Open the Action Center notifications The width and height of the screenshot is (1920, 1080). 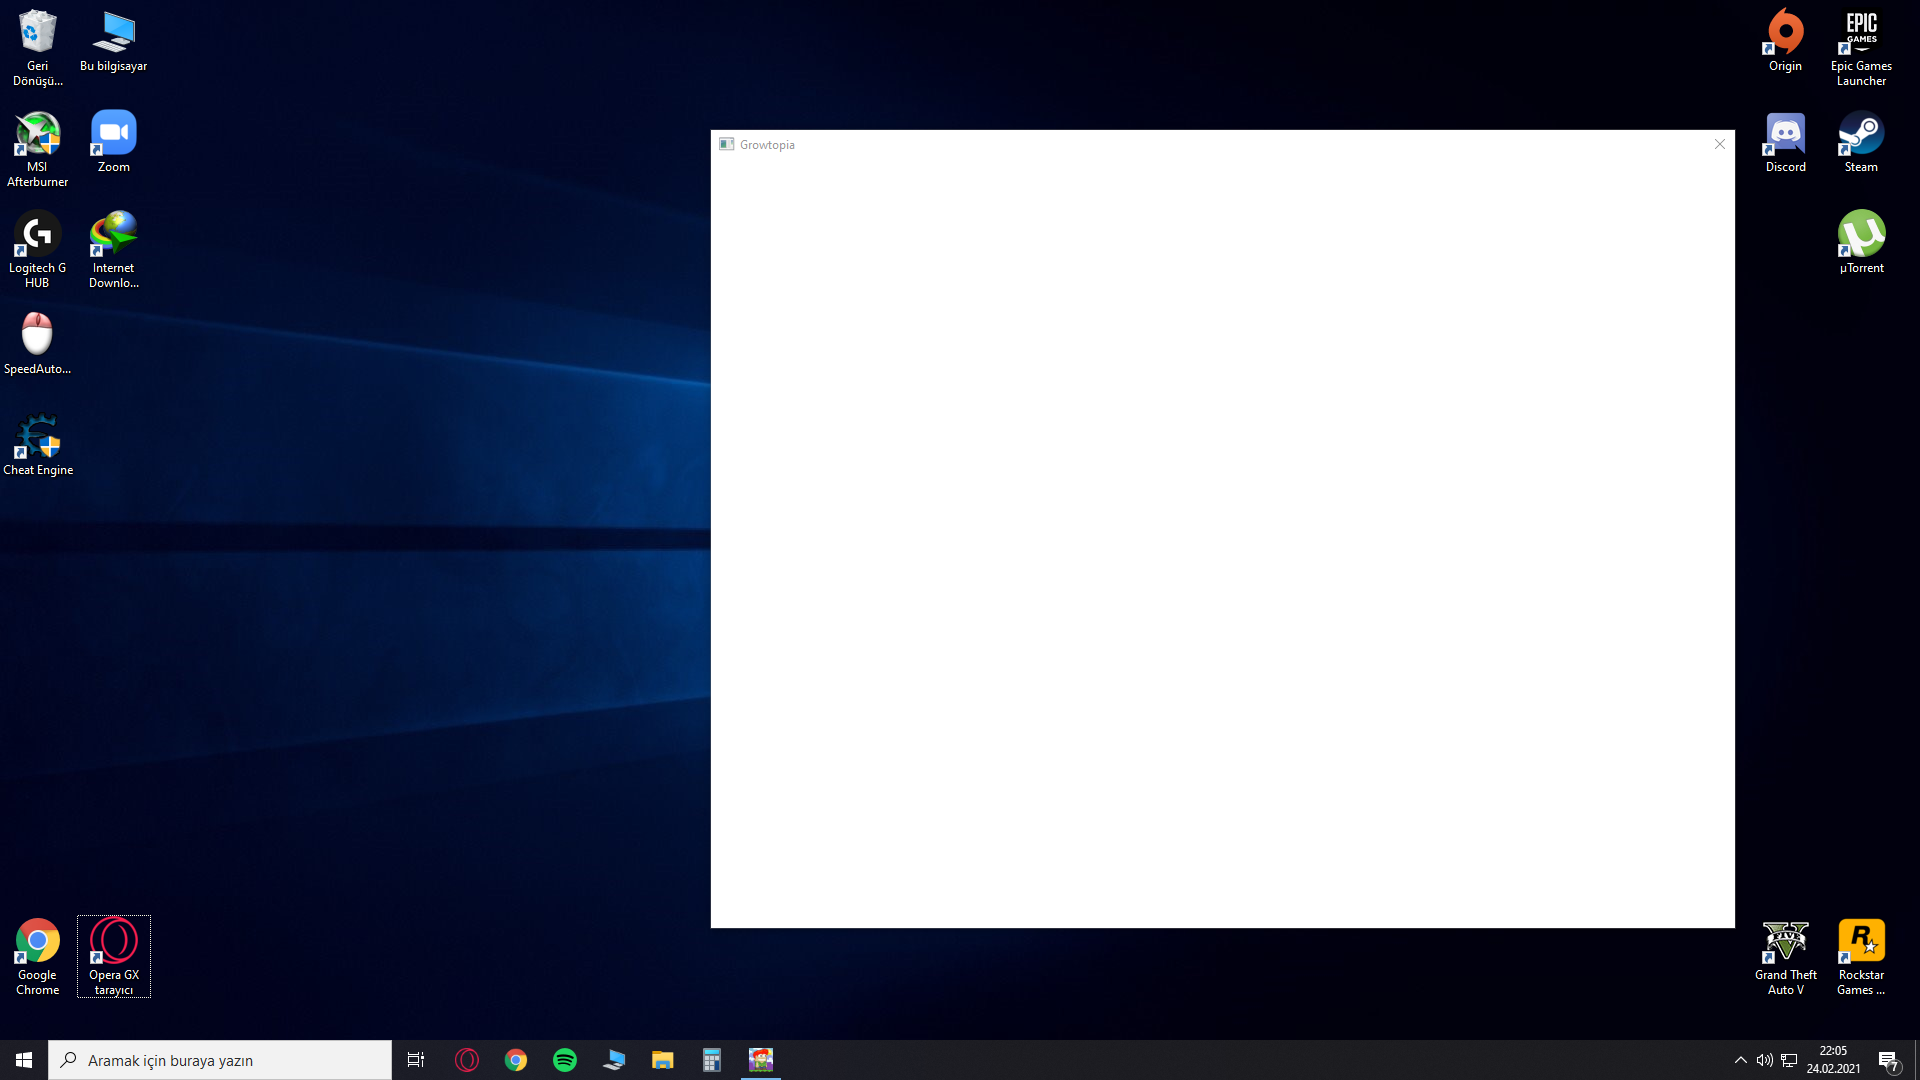1889,1060
